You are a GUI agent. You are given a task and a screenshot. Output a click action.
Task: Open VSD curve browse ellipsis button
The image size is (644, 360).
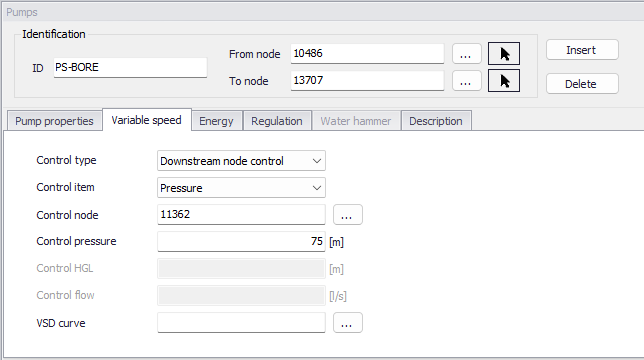pos(347,323)
